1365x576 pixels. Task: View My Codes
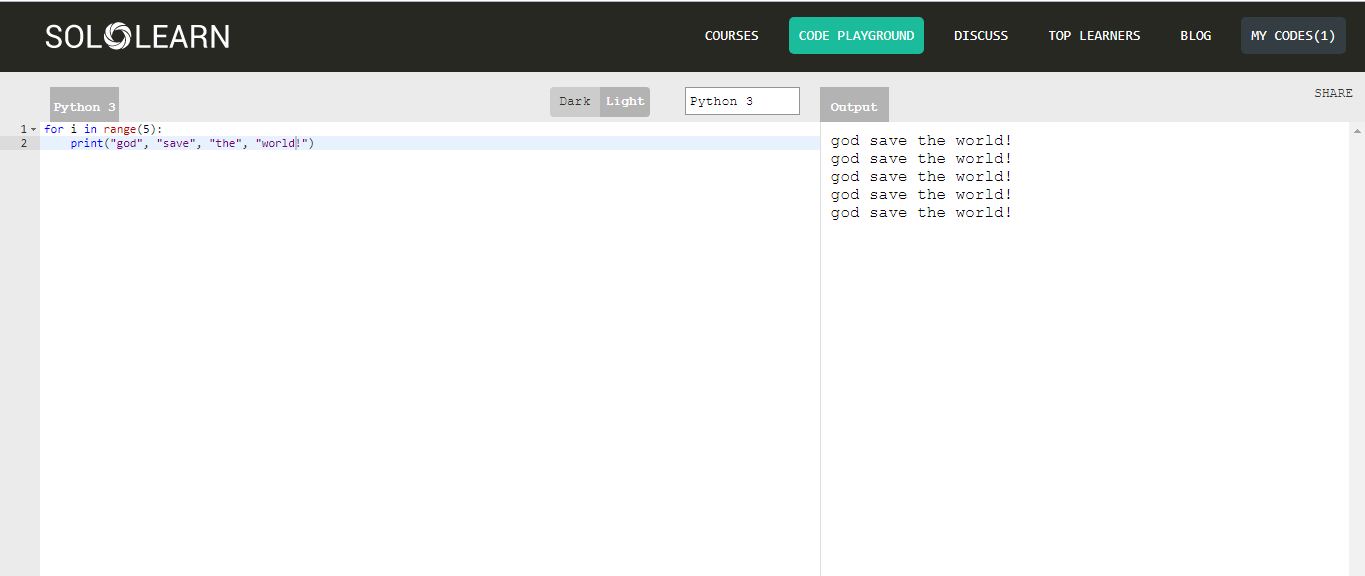1292,35
